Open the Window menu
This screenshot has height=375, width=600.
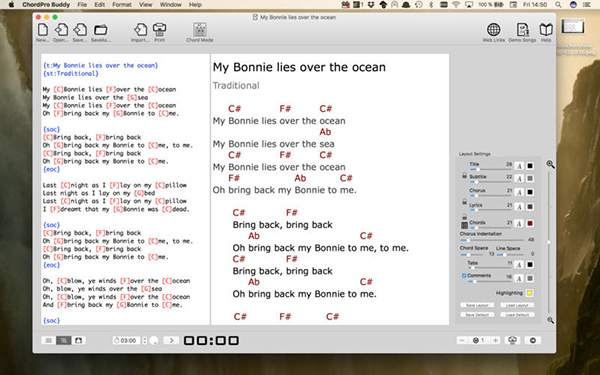point(170,5)
